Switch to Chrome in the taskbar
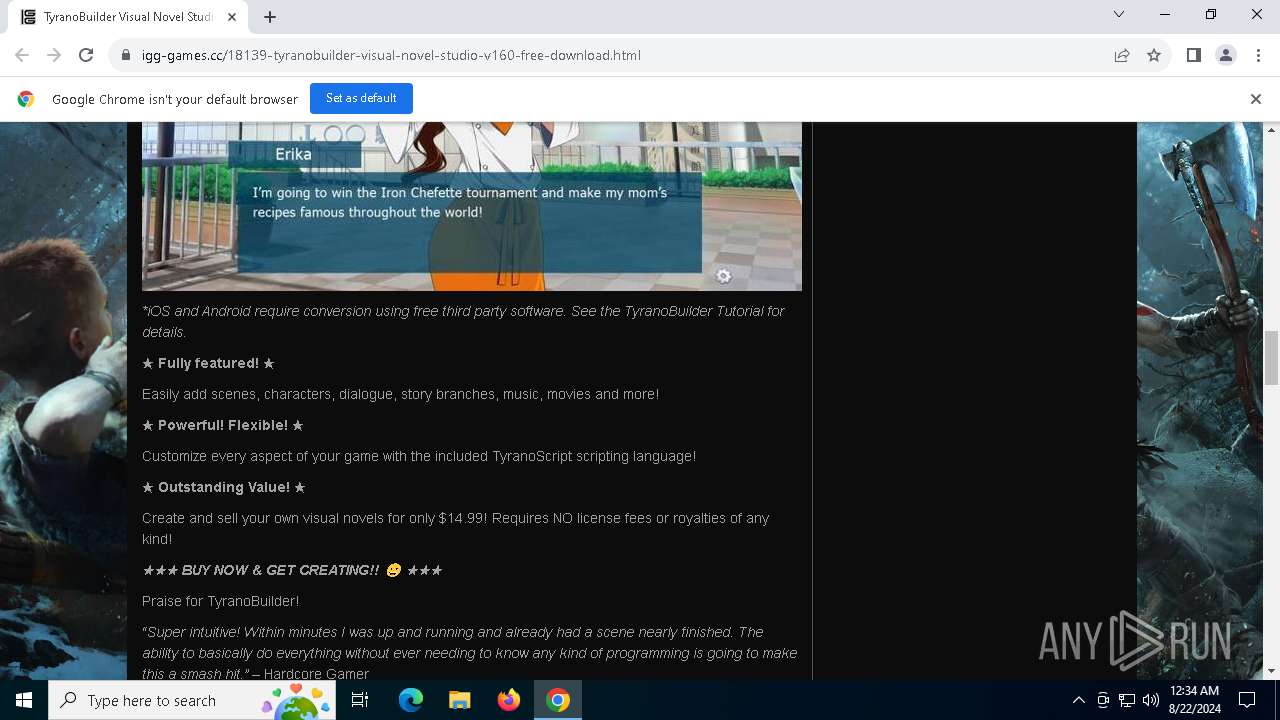This screenshot has width=1280, height=720. (558, 700)
